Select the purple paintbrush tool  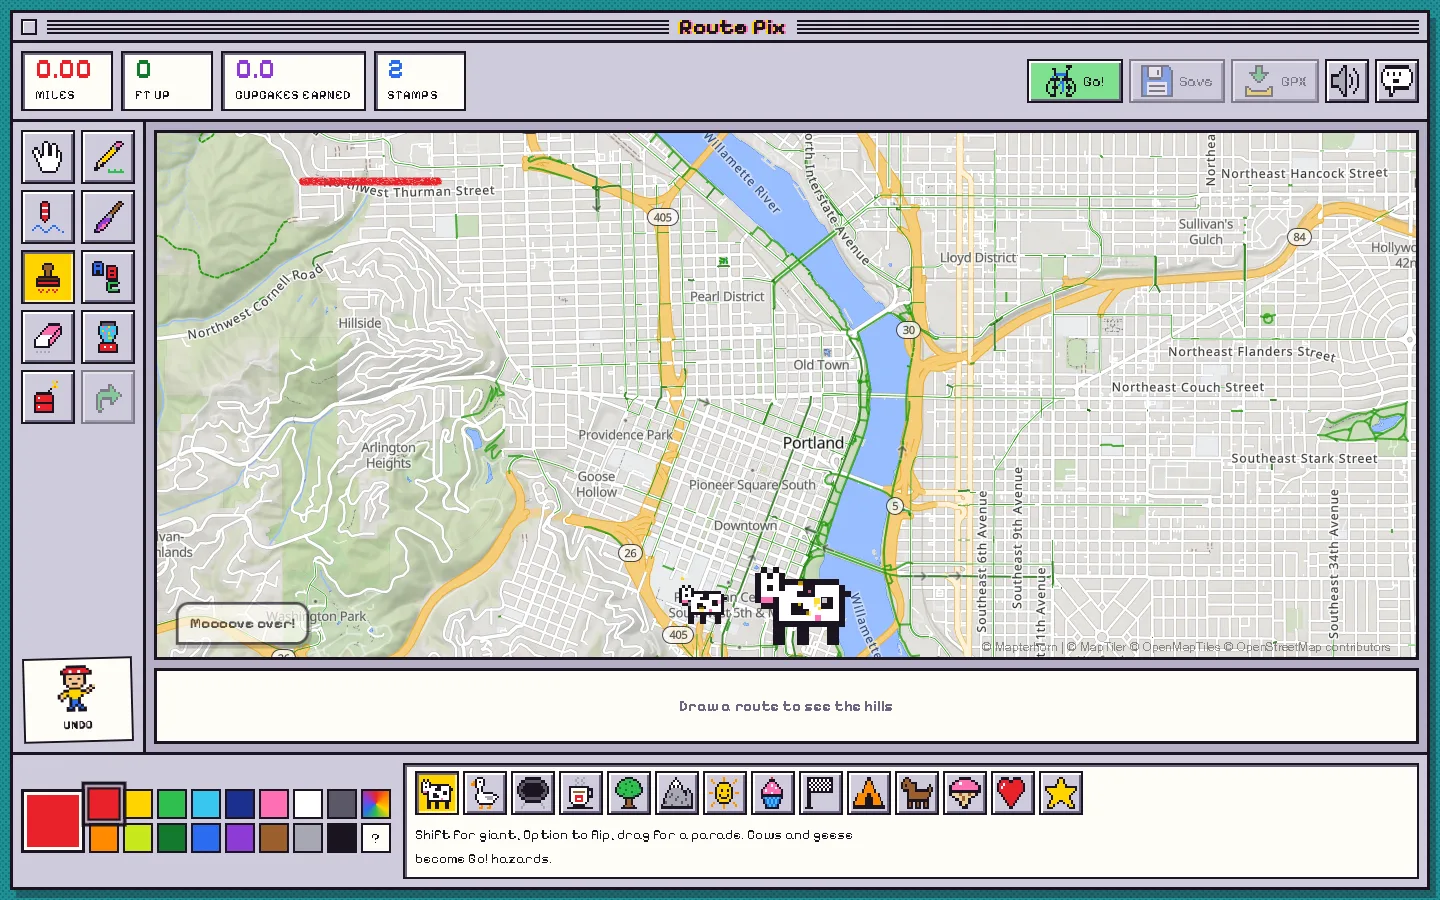tap(108, 217)
